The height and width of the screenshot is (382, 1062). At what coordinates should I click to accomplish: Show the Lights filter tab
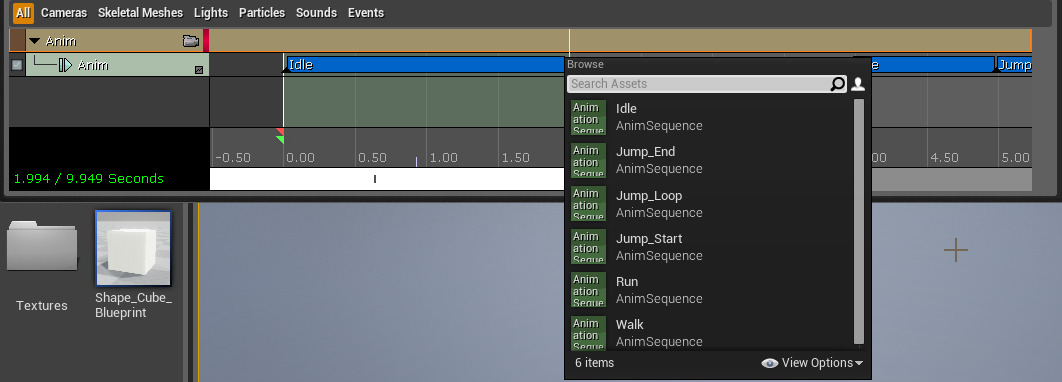(211, 13)
